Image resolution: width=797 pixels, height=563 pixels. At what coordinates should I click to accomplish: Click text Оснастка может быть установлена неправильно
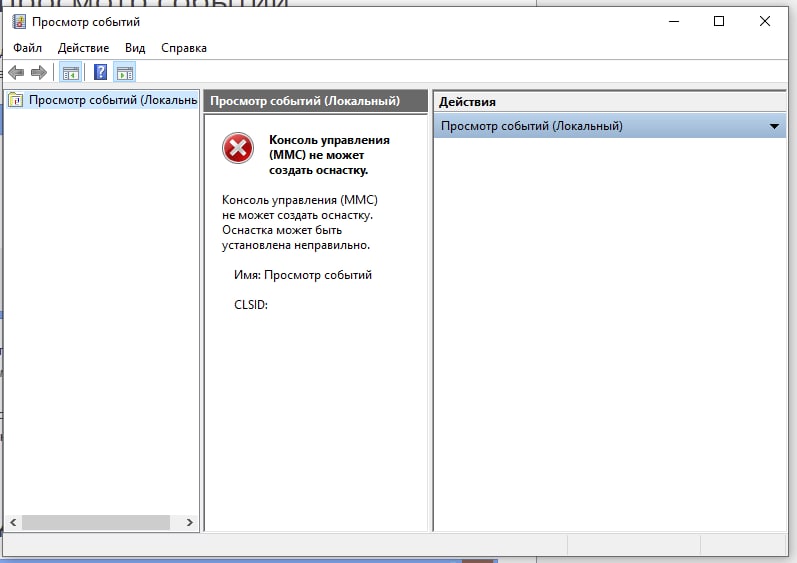[x=296, y=238]
